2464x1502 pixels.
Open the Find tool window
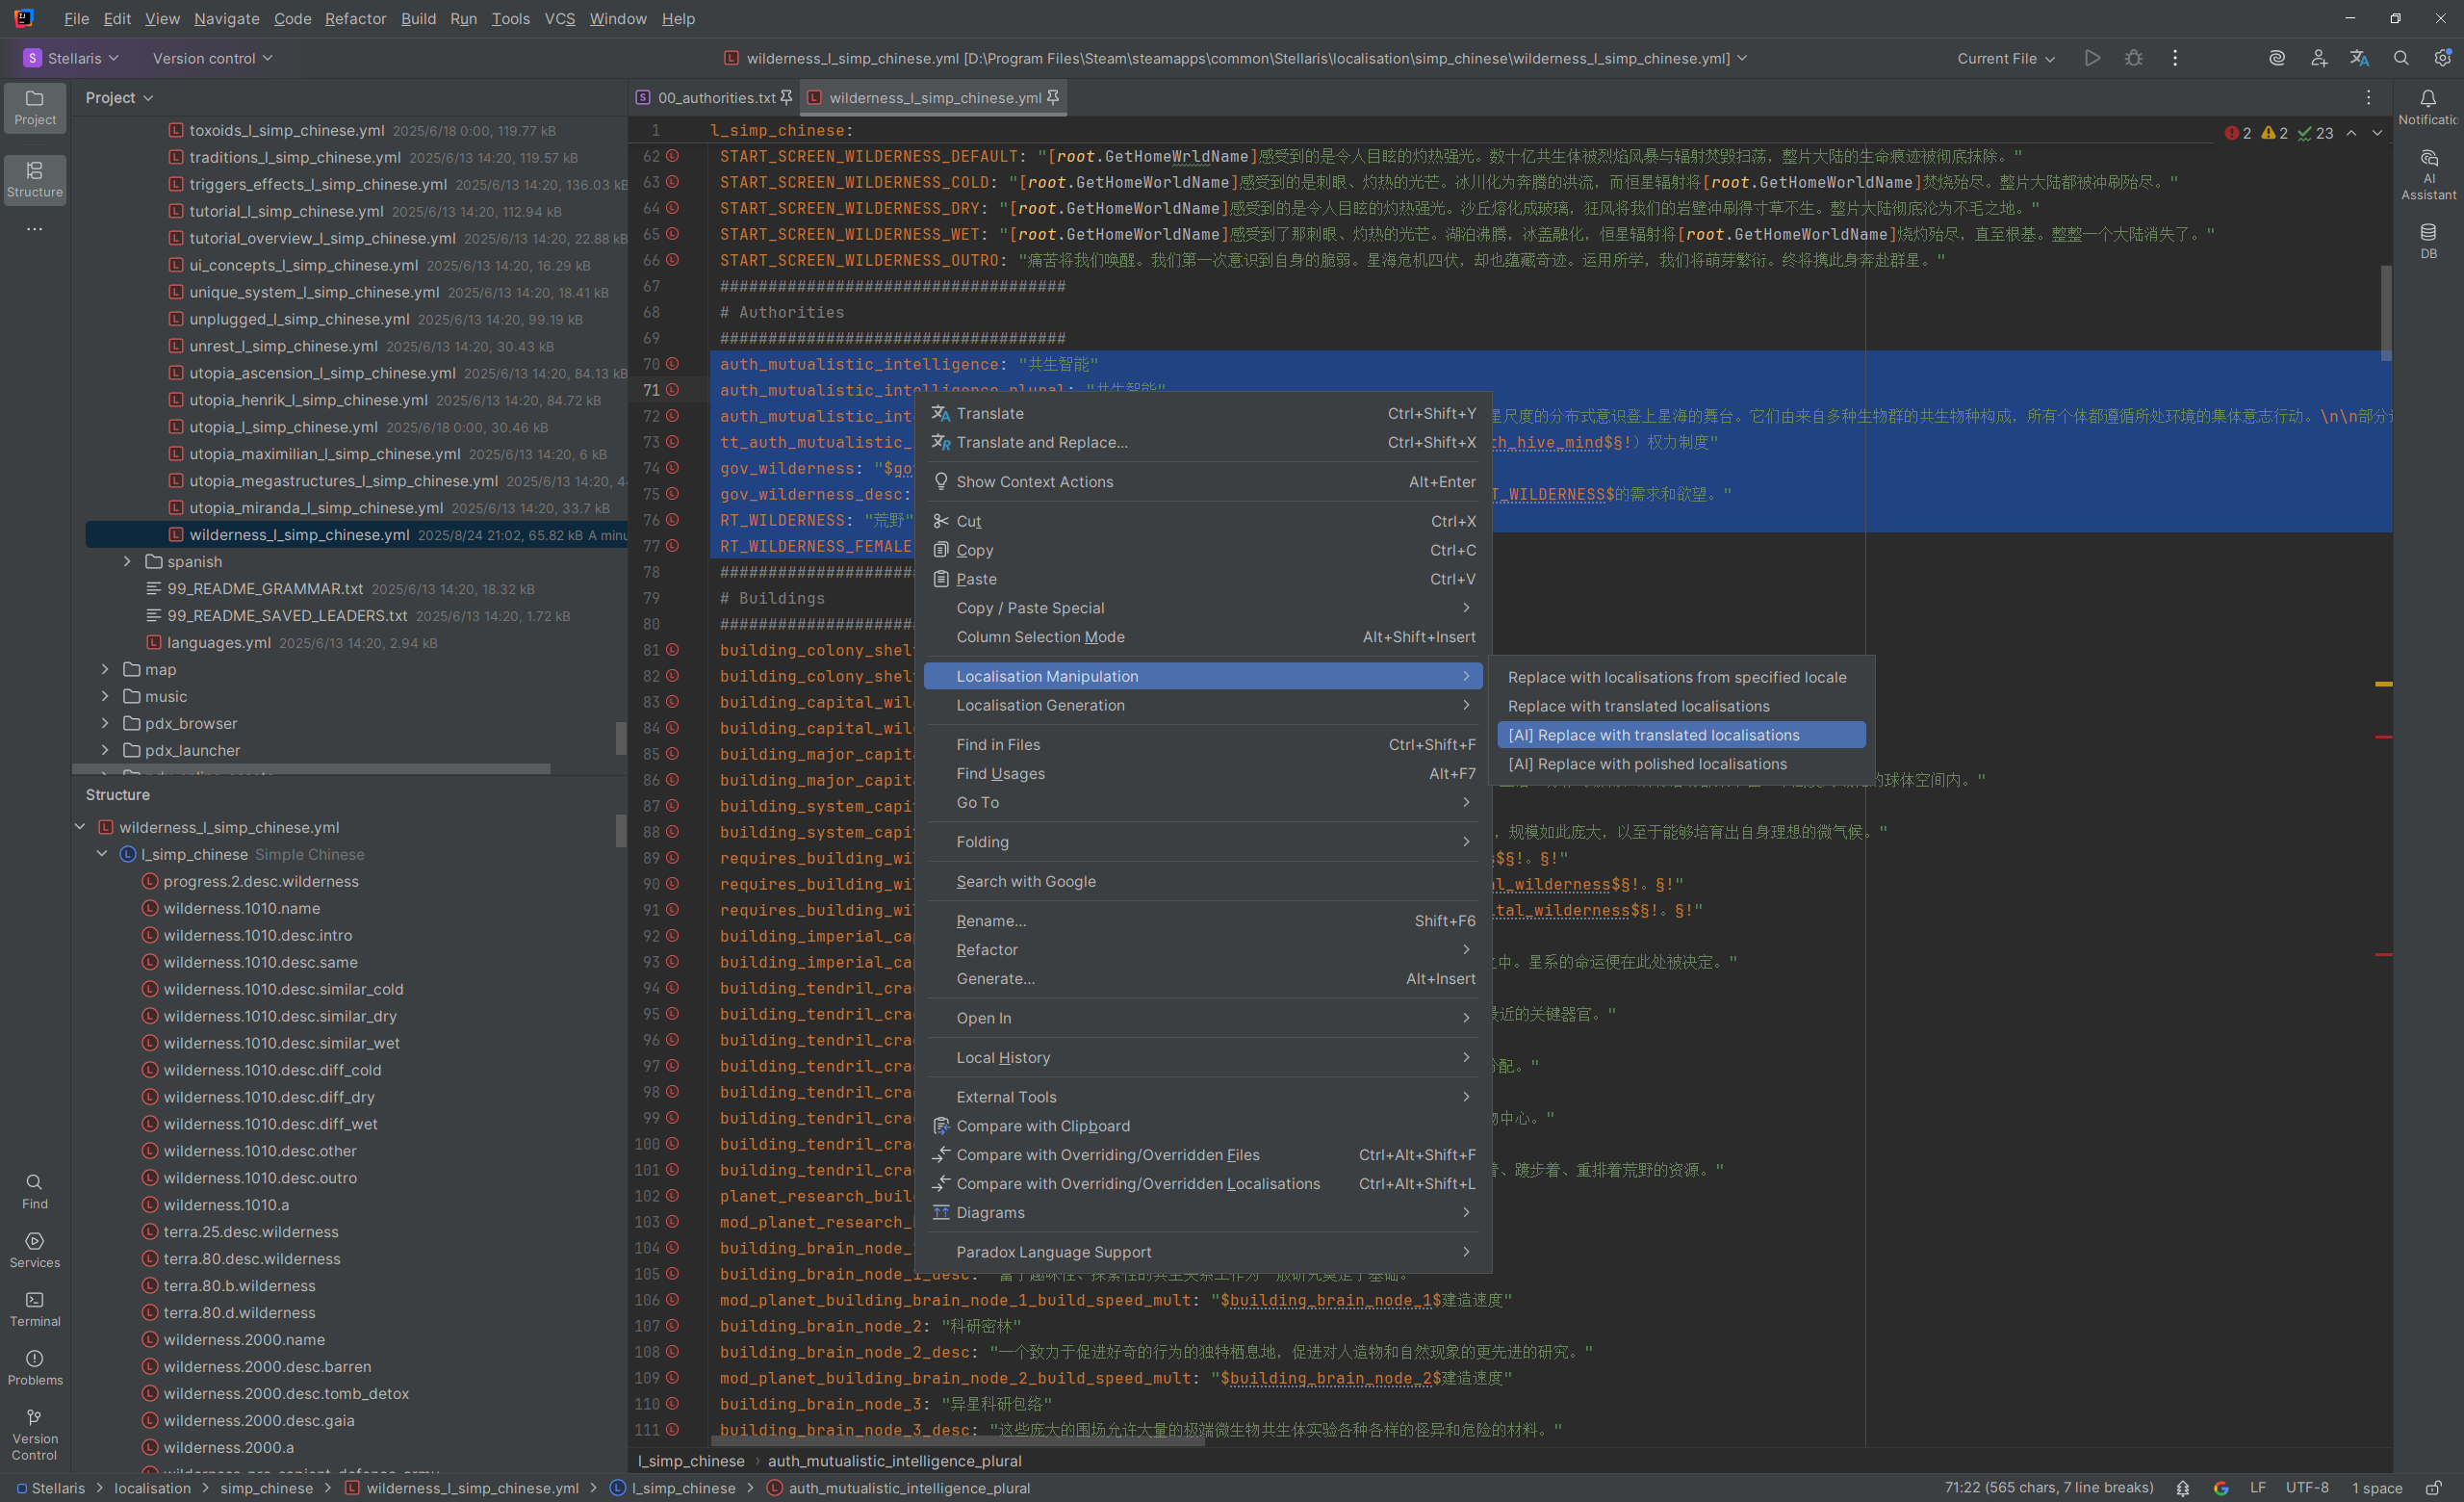tap(35, 1191)
